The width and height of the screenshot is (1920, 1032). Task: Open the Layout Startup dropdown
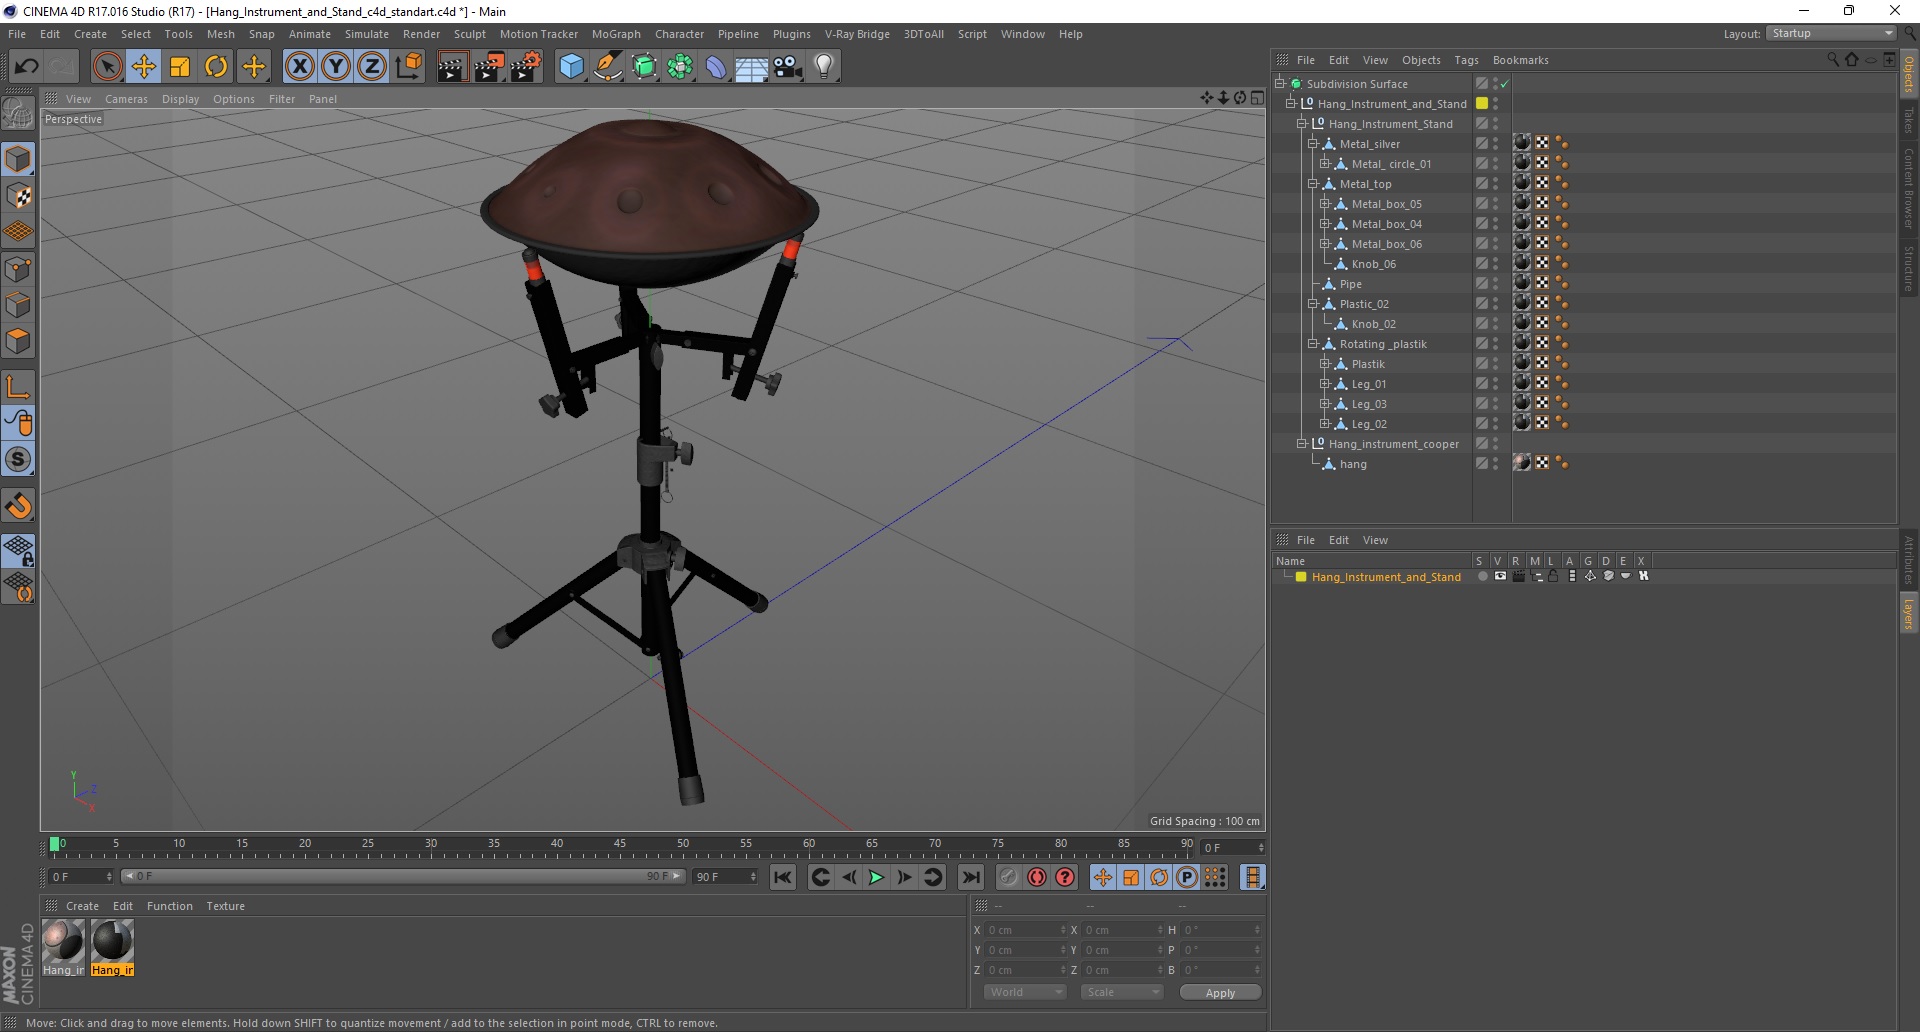tap(1831, 34)
